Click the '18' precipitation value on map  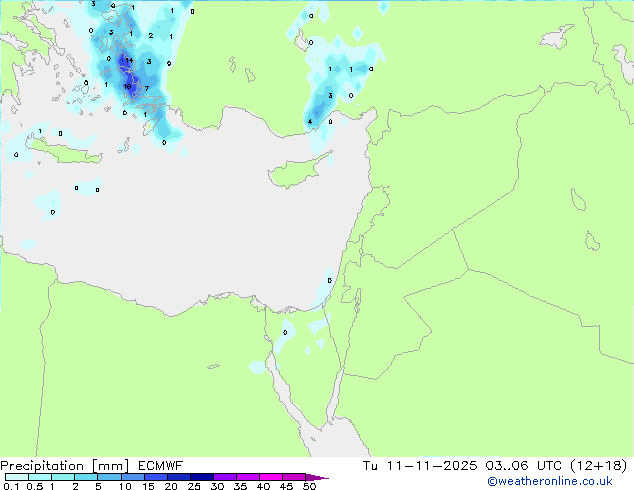[x=127, y=87]
